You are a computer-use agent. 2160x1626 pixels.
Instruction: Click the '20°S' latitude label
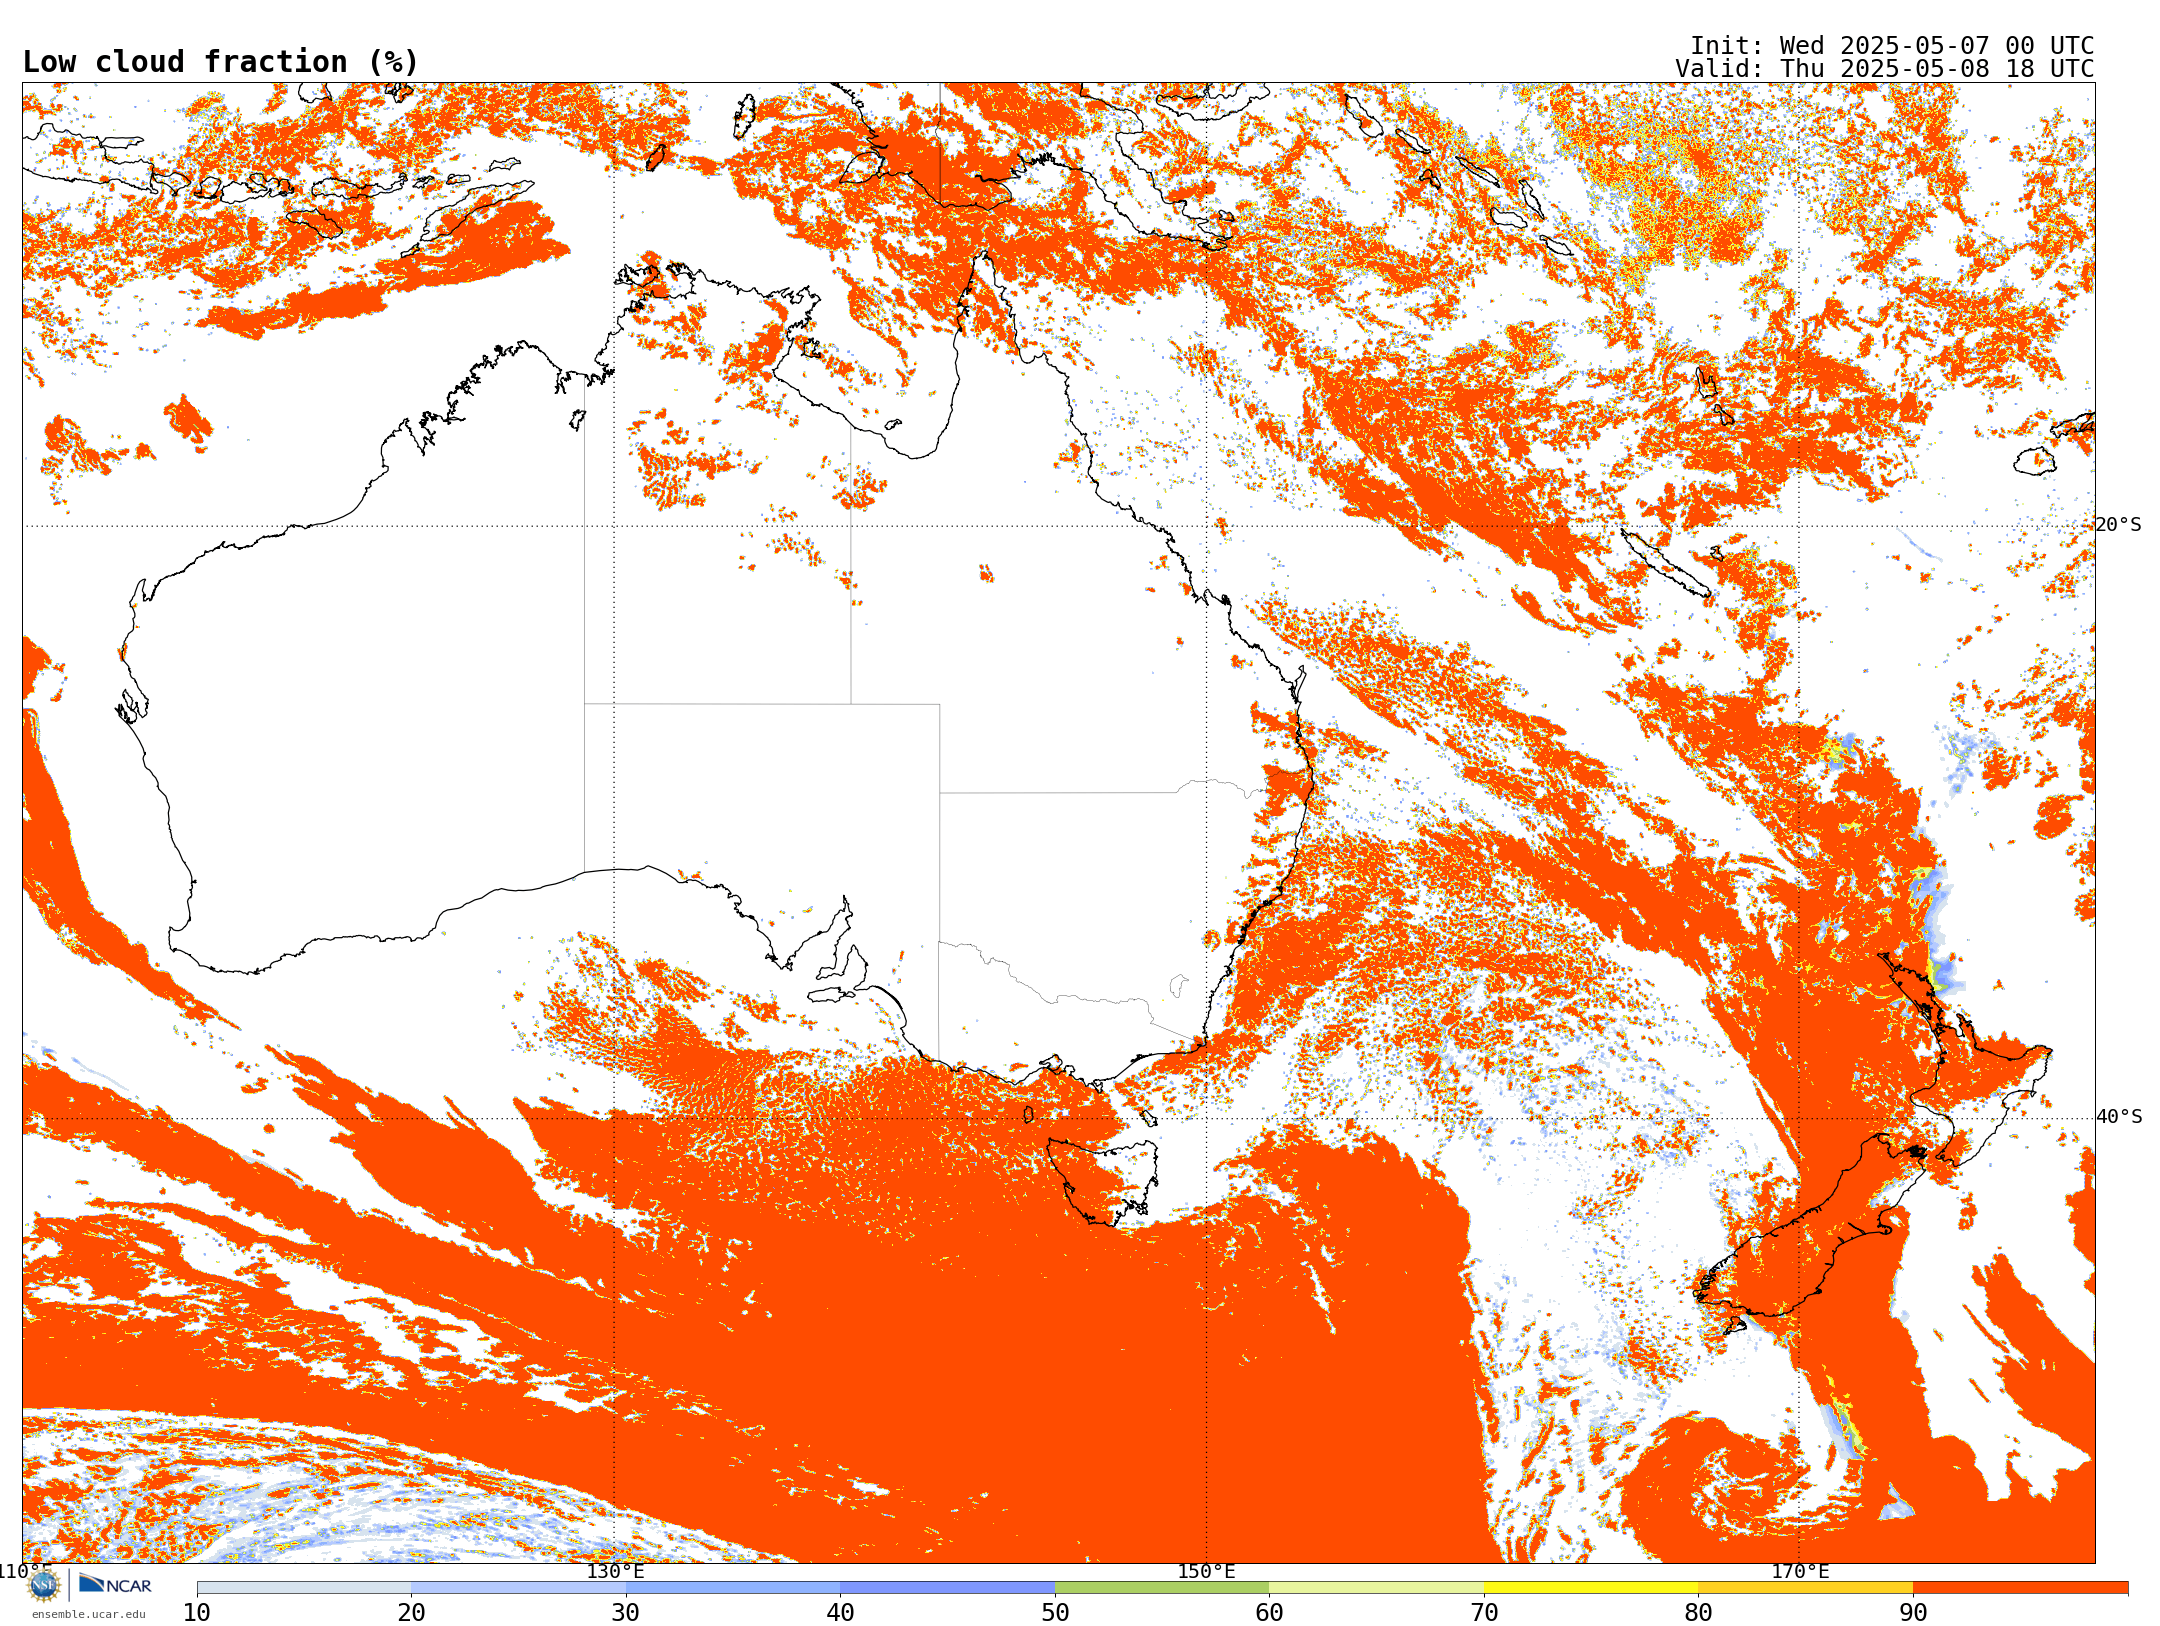click(x=2119, y=525)
